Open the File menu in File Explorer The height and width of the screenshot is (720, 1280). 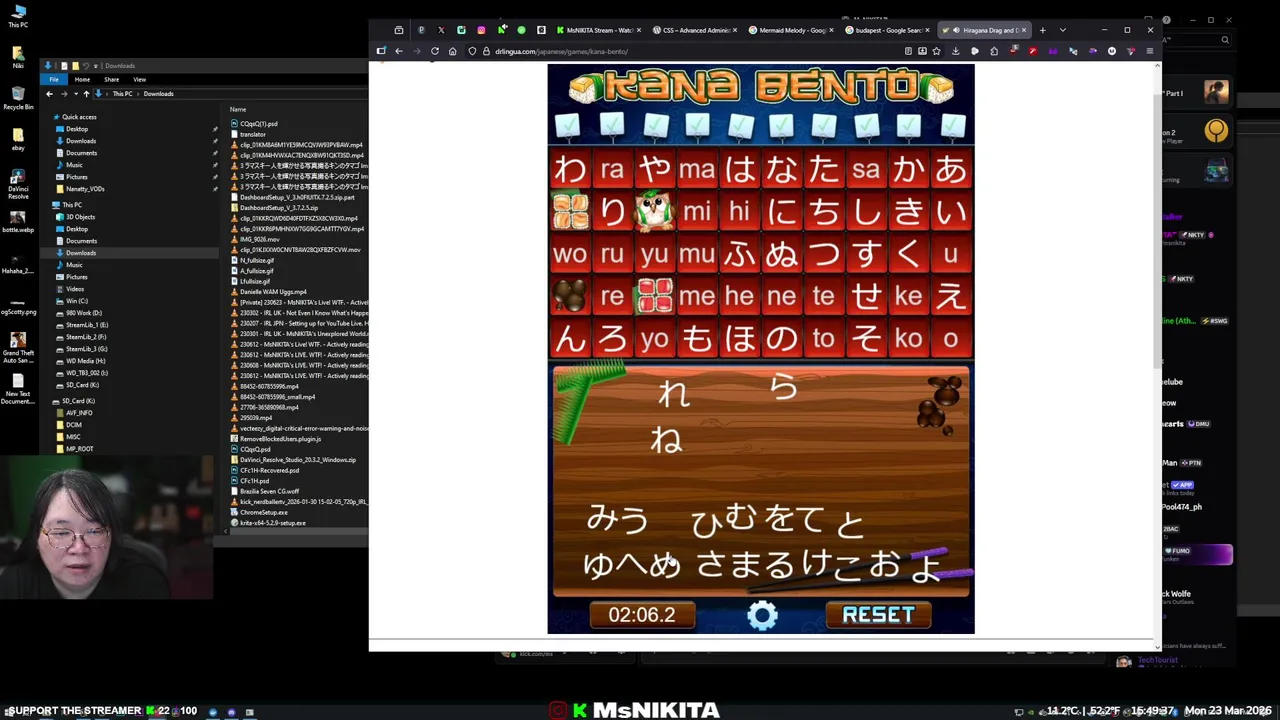click(x=54, y=79)
